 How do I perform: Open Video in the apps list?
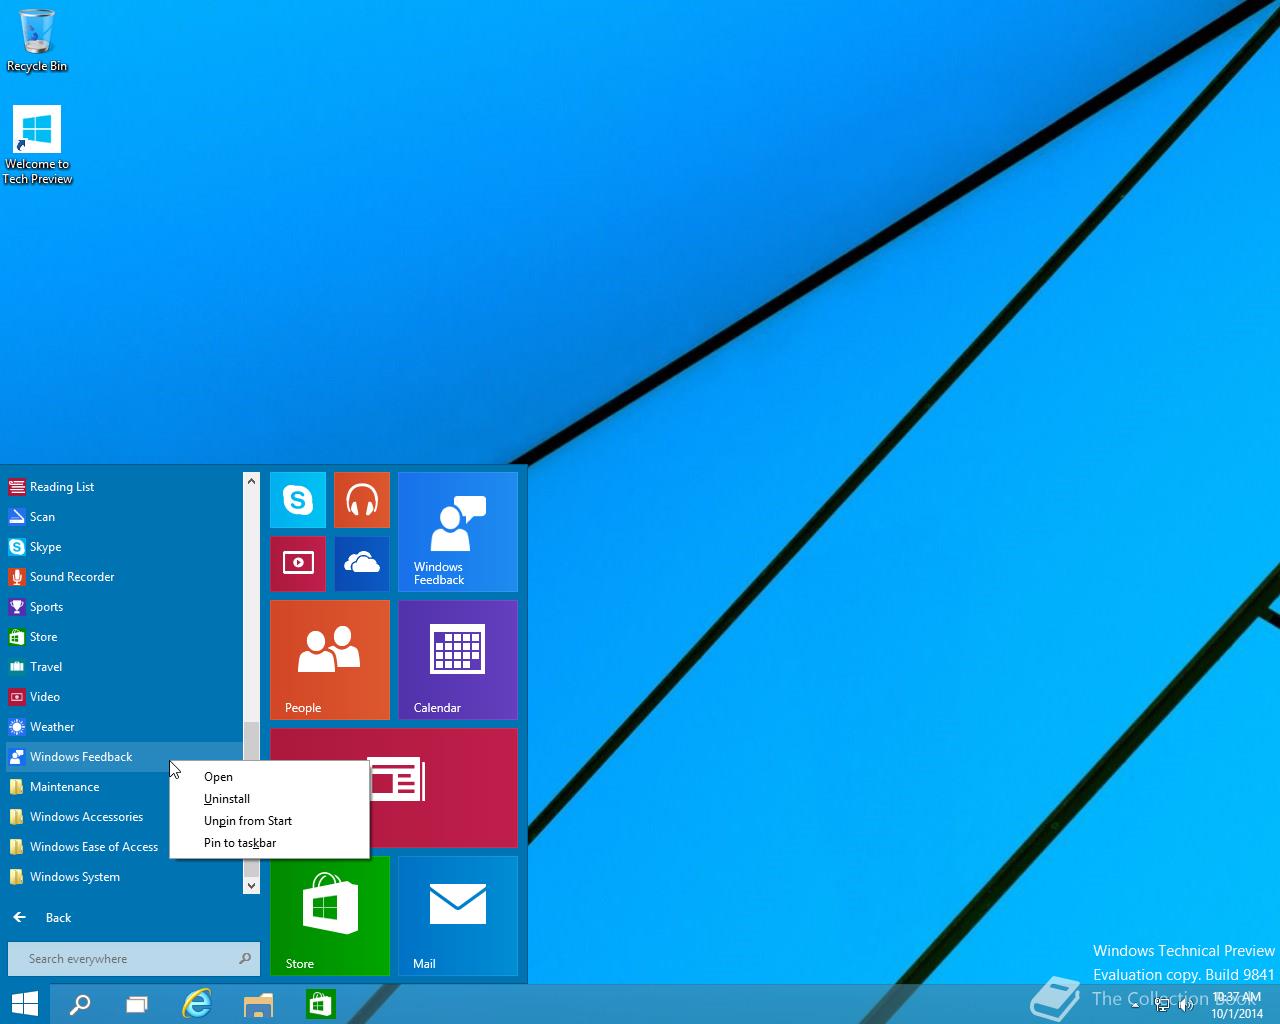click(x=124, y=697)
